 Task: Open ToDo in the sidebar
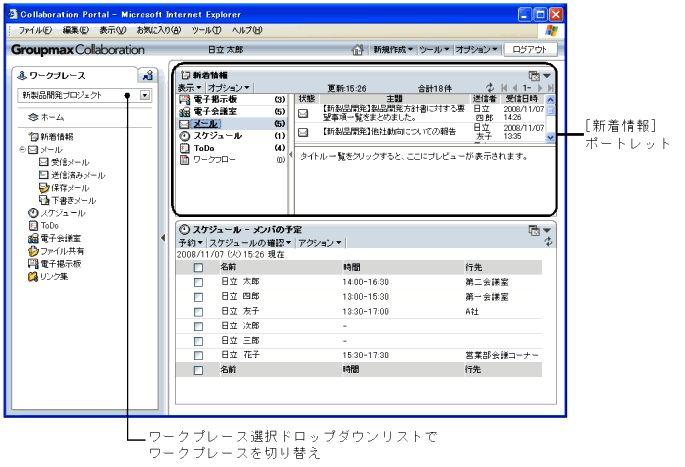(x=44, y=225)
